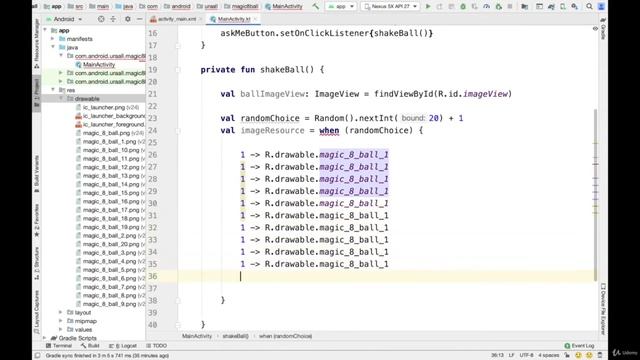This screenshot has height=360, width=640.
Task: Collapse the res folder node
Action: (53, 90)
